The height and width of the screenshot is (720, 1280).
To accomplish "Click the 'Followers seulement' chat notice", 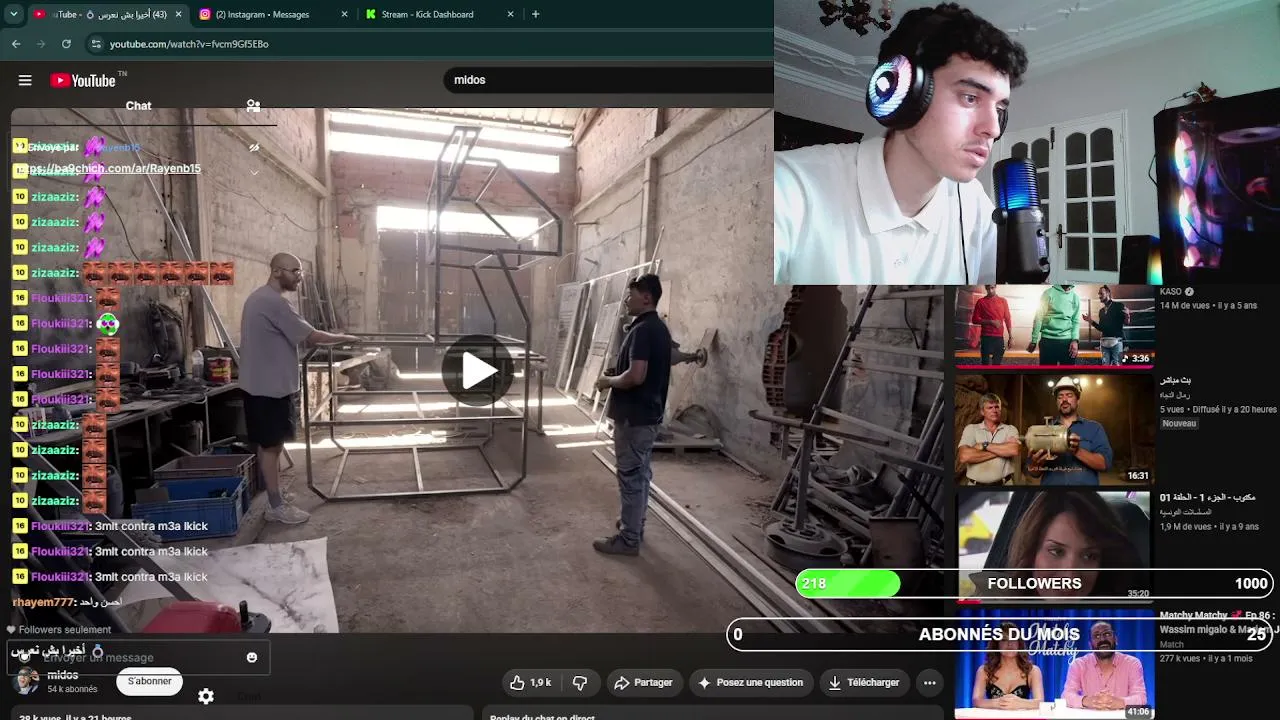I will click(59, 630).
